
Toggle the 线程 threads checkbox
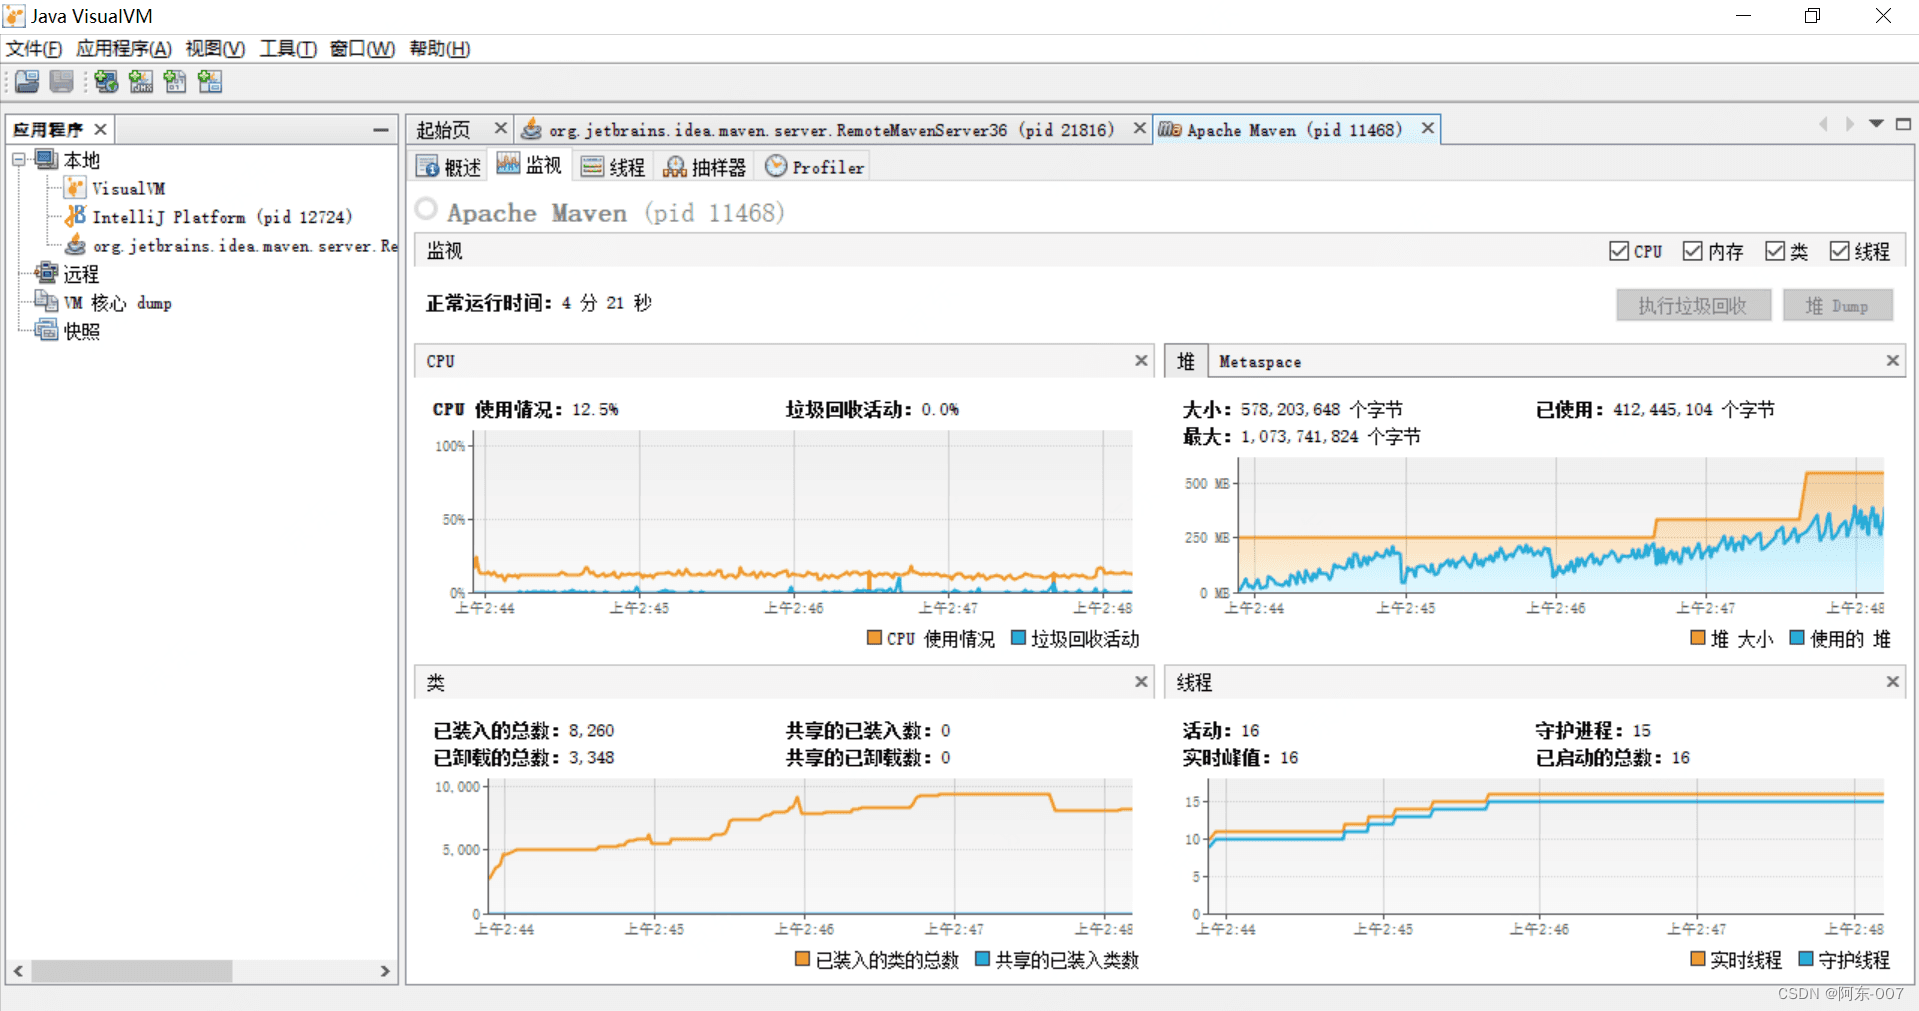click(x=1839, y=251)
